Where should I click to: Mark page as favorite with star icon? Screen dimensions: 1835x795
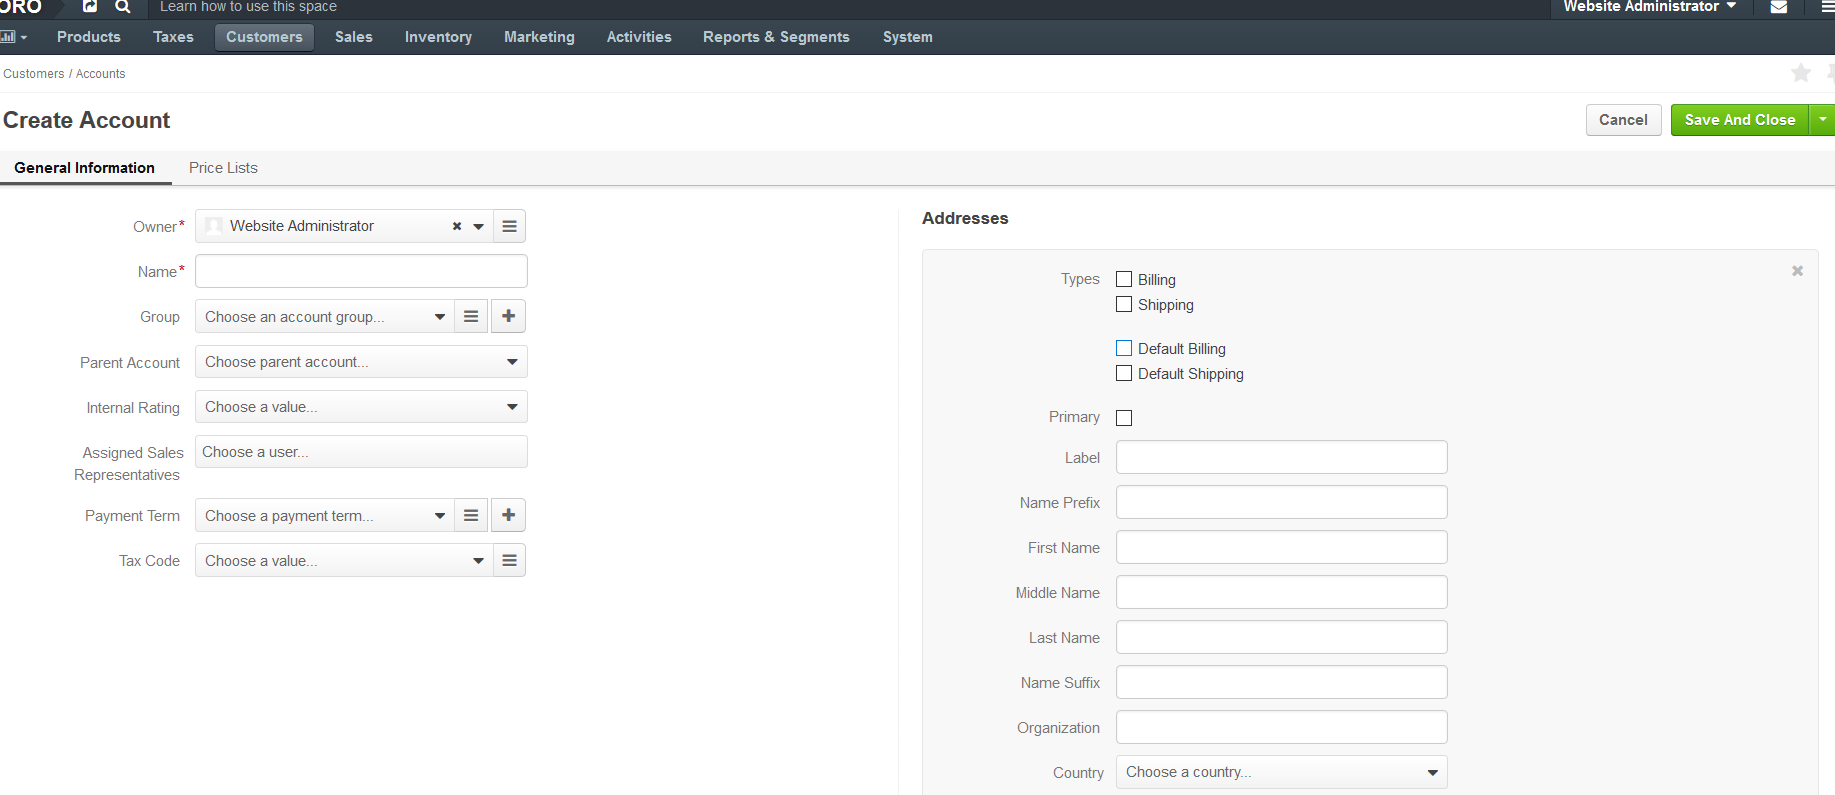pyautogui.click(x=1800, y=73)
